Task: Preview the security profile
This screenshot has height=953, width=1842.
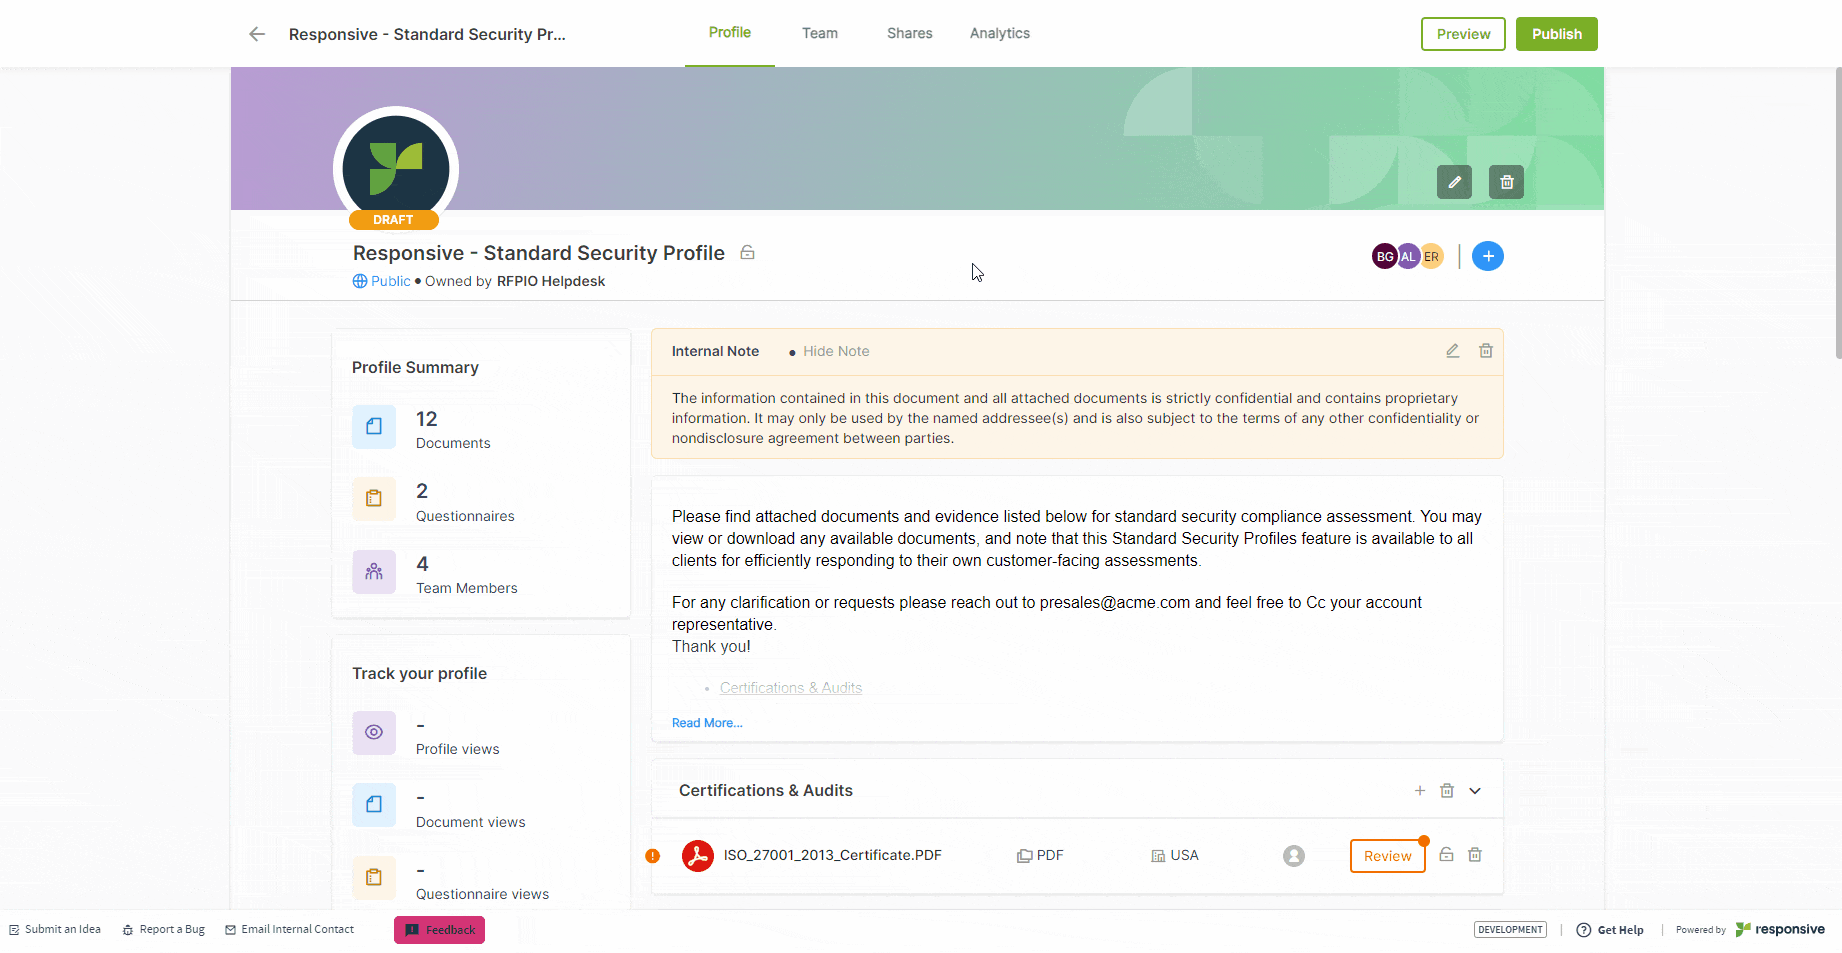Action: (x=1463, y=34)
